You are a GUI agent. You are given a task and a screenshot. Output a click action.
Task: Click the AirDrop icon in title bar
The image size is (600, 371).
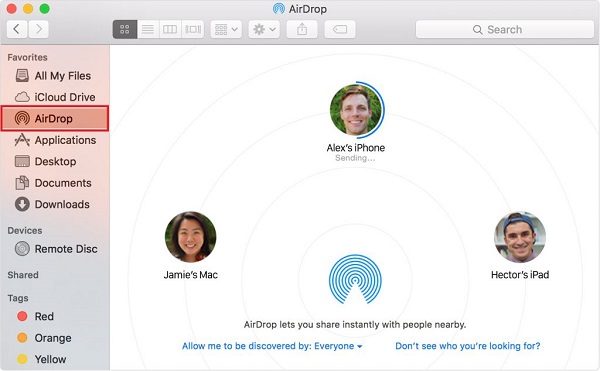(279, 8)
